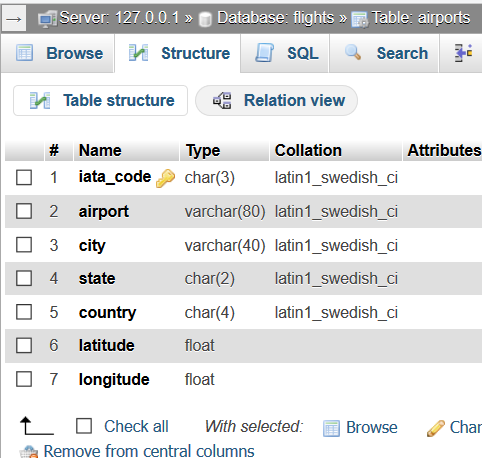Click the airports table icon in breadcrumb

(x=360, y=19)
